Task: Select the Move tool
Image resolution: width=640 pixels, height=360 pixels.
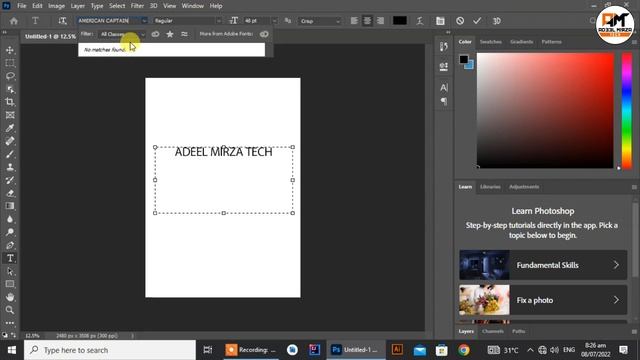Action: [10, 50]
